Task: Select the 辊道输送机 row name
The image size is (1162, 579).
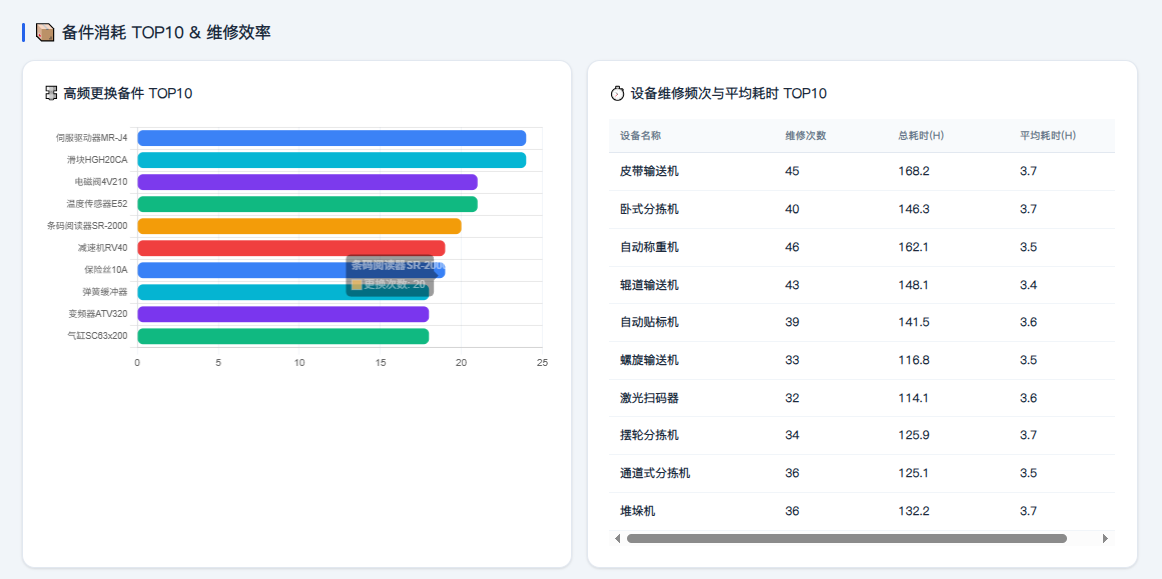Action: [649, 285]
